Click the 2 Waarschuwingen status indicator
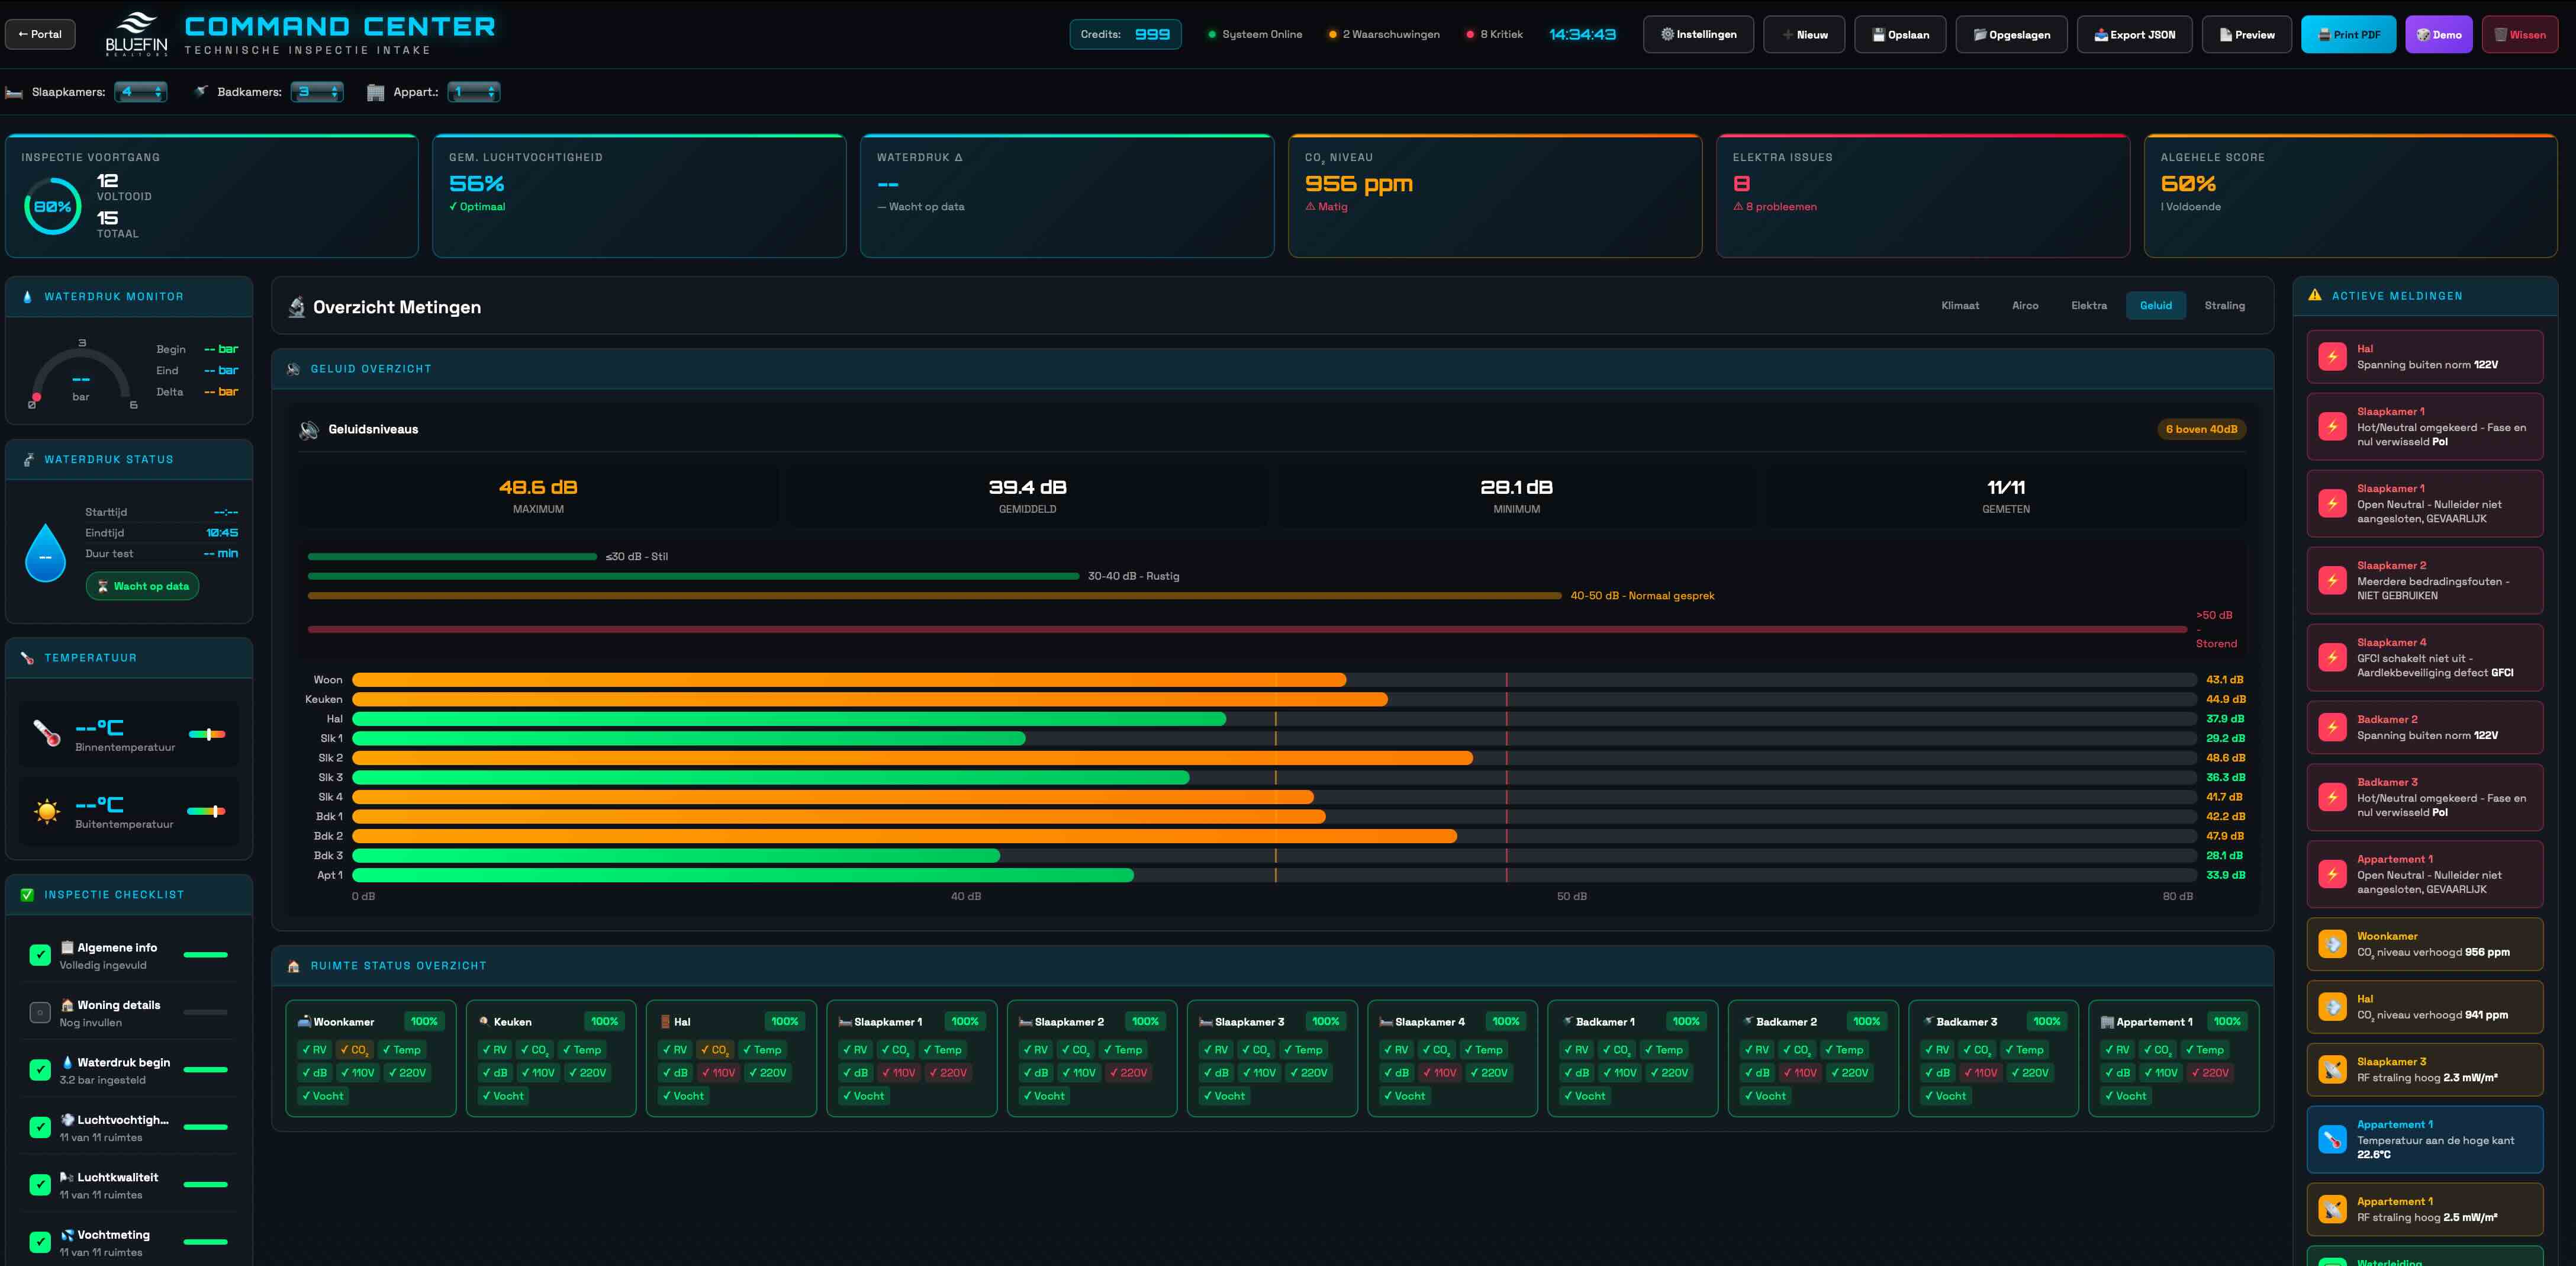Screen dimensions: 2576x1266 [1384, 34]
